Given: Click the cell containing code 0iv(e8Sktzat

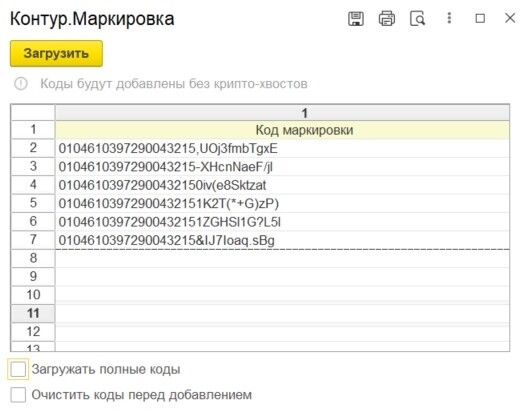Looking at the screenshot, I should coord(282,185).
